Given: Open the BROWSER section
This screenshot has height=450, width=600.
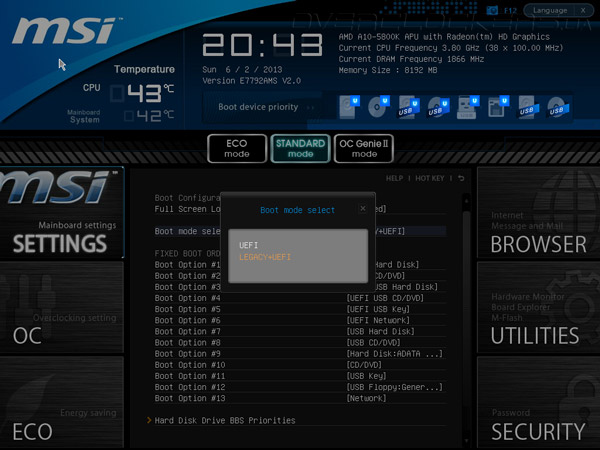Looking at the screenshot, I should pyautogui.click(x=538, y=213).
